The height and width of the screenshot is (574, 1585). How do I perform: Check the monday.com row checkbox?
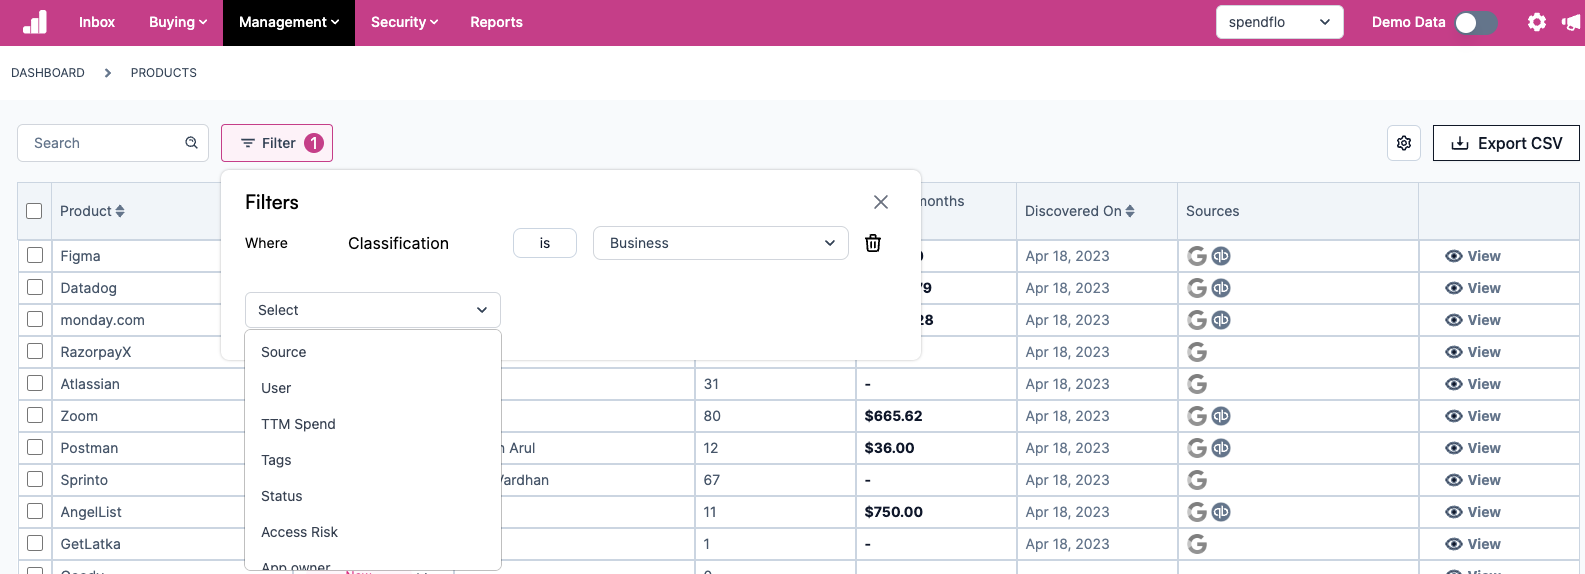click(35, 319)
